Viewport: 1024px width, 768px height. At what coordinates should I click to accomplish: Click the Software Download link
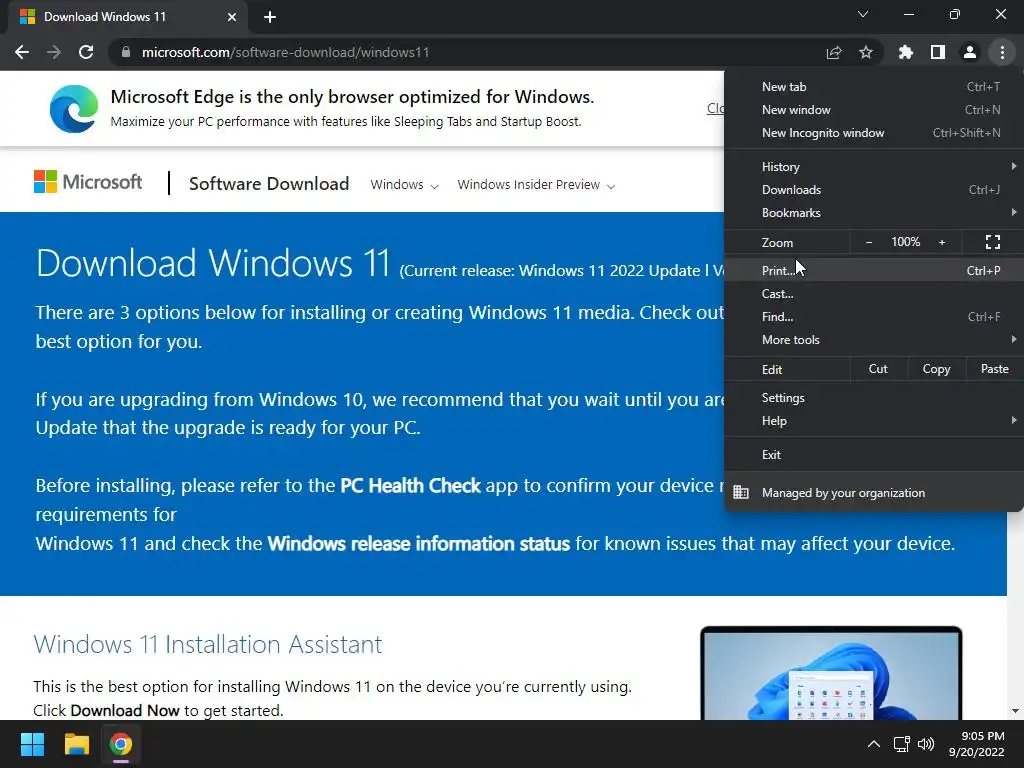(x=268, y=184)
